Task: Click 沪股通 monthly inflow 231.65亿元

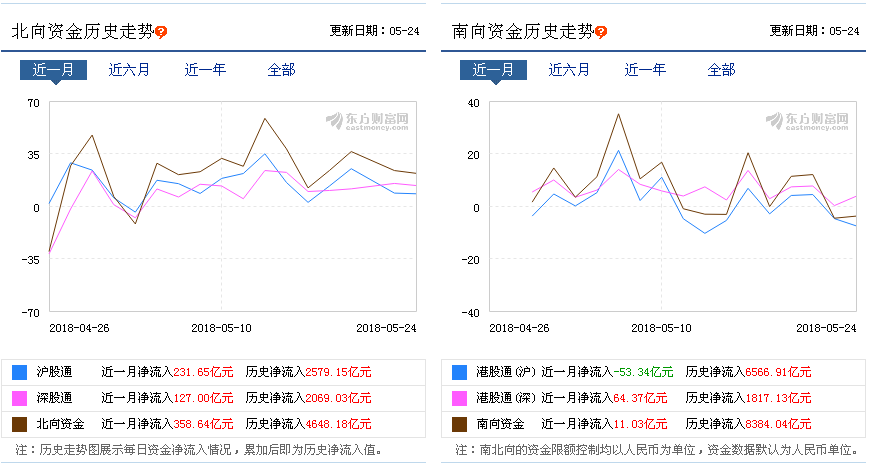Action: click(204, 372)
